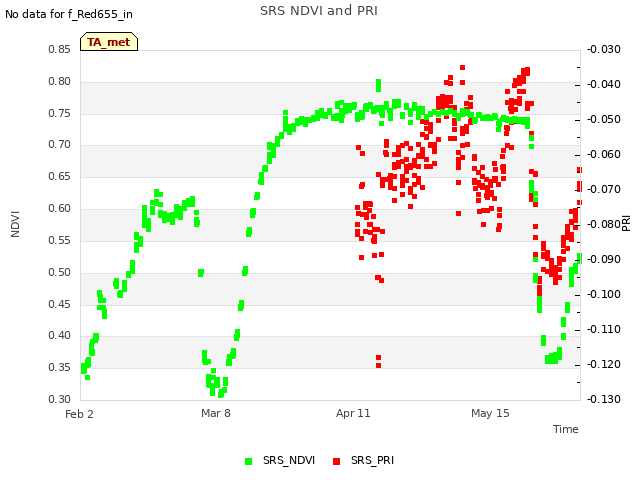The height and width of the screenshot is (480, 640).
Task: Click the chart title SRS NDVI and PRI
Action: 319,10
